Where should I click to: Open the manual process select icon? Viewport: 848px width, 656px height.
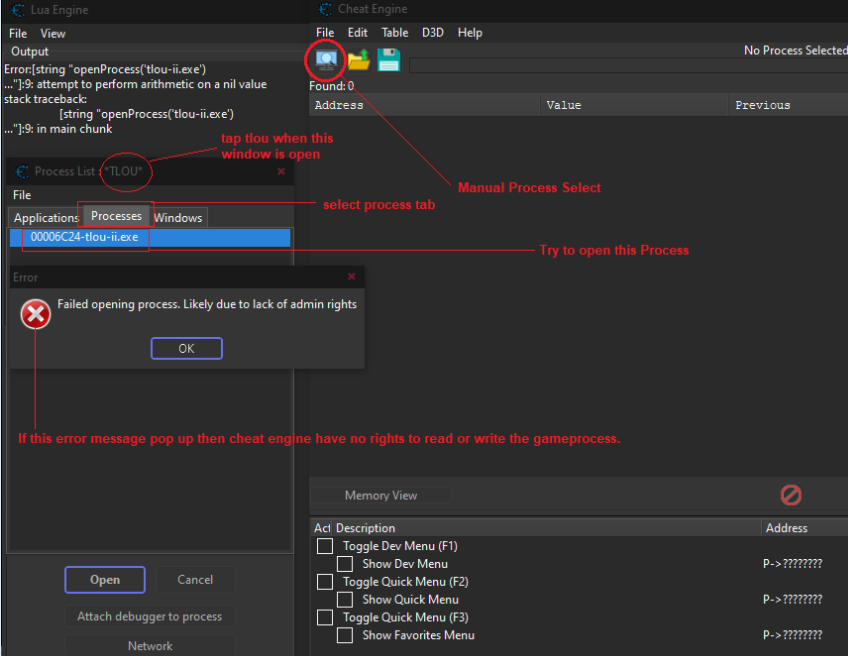click(x=326, y=60)
